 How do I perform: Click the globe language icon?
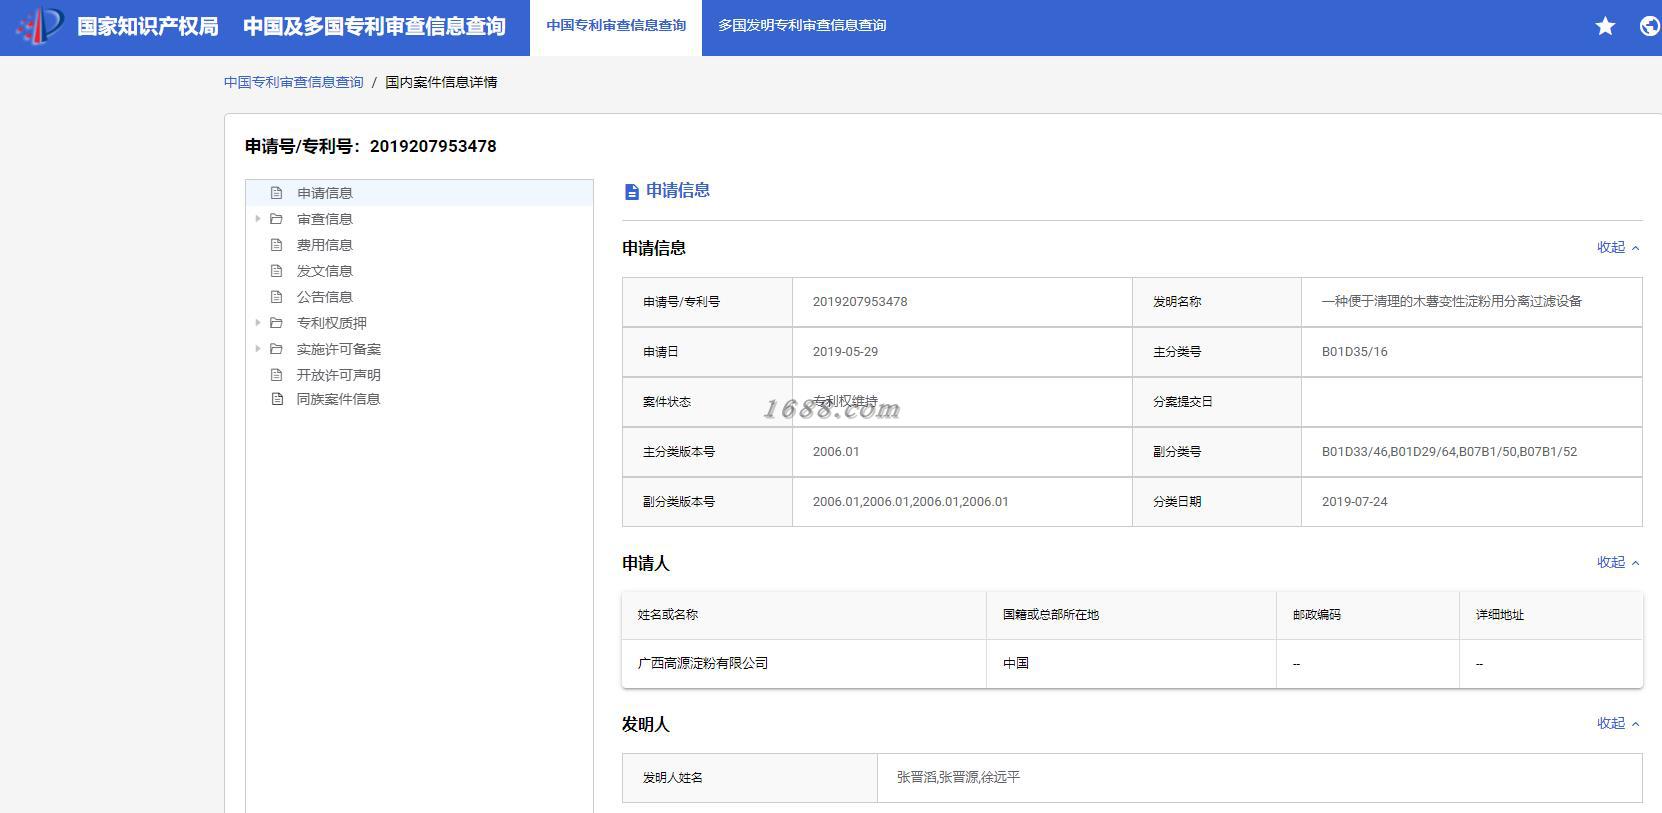click(1650, 26)
